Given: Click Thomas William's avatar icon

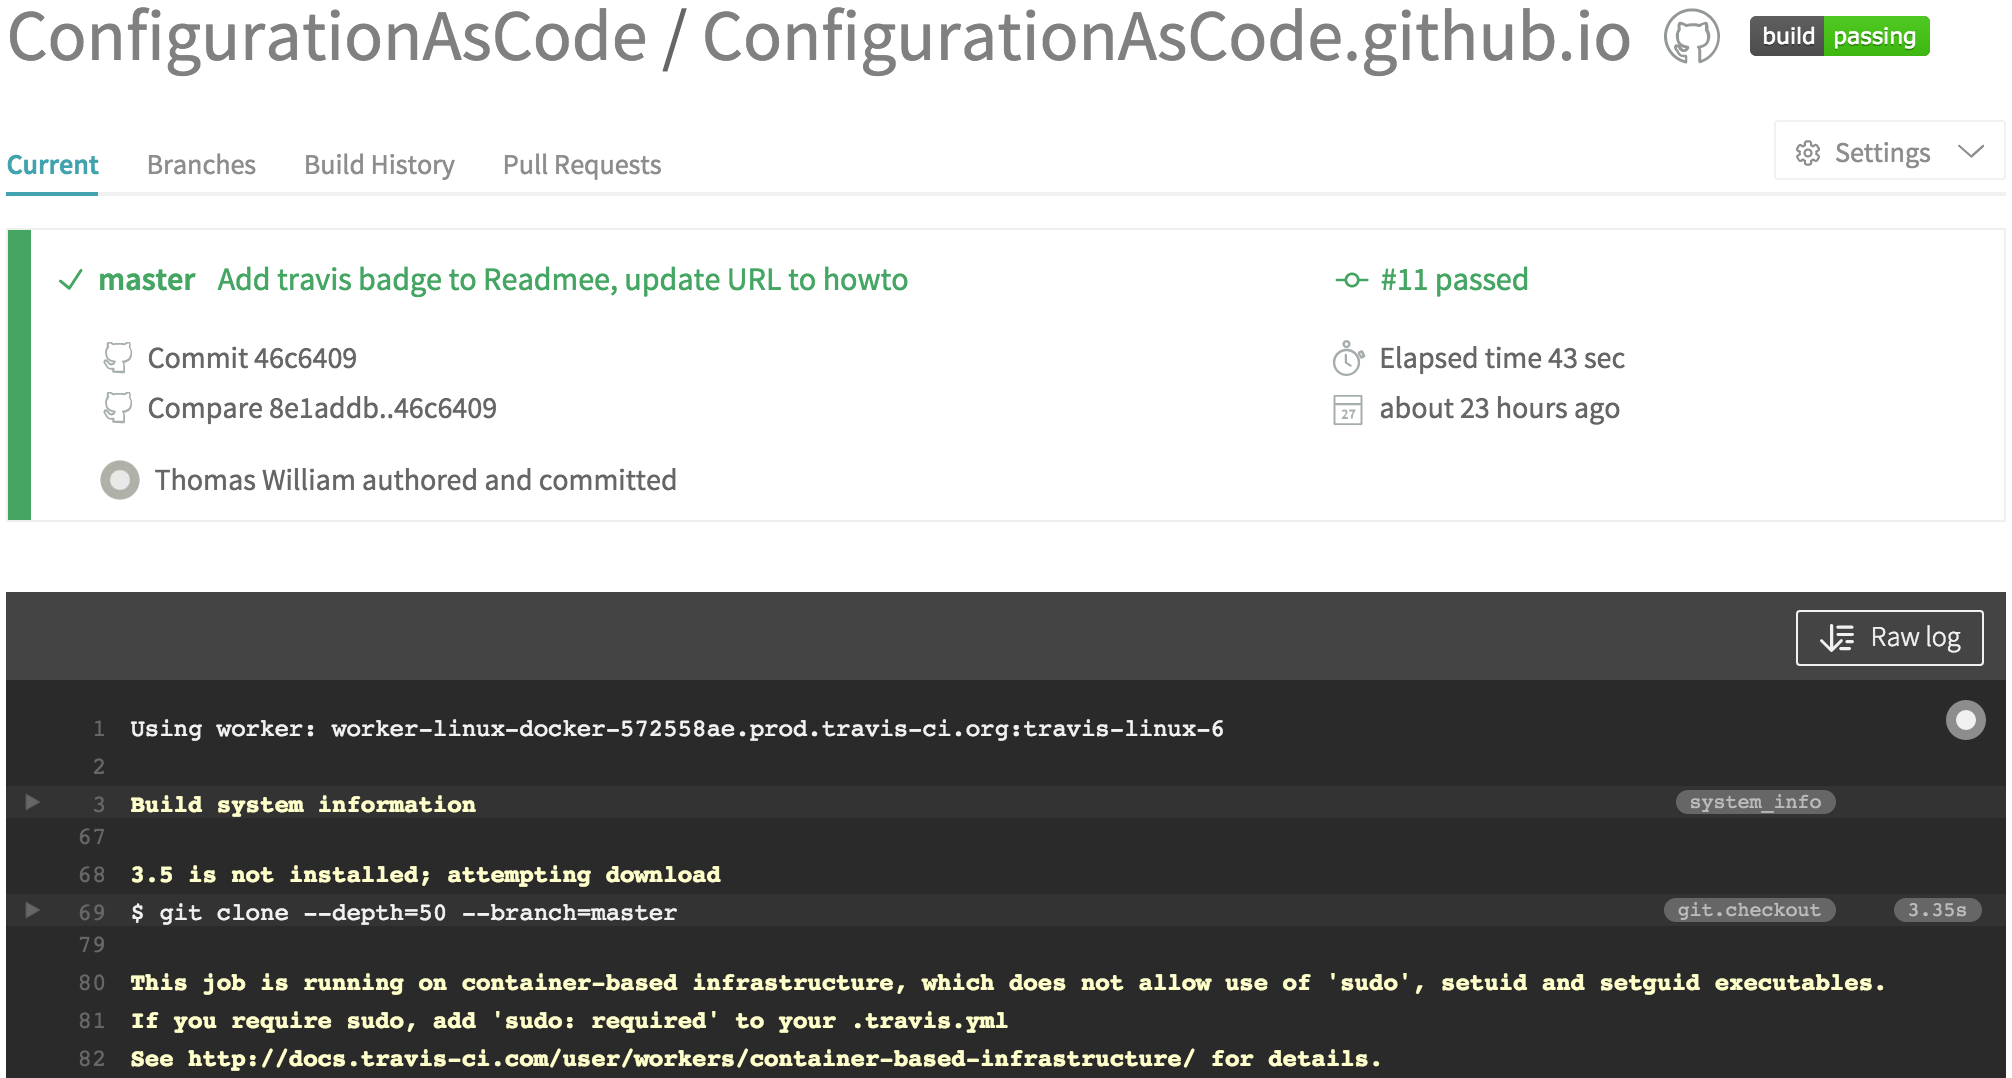Looking at the screenshot, I should (120, 480).
